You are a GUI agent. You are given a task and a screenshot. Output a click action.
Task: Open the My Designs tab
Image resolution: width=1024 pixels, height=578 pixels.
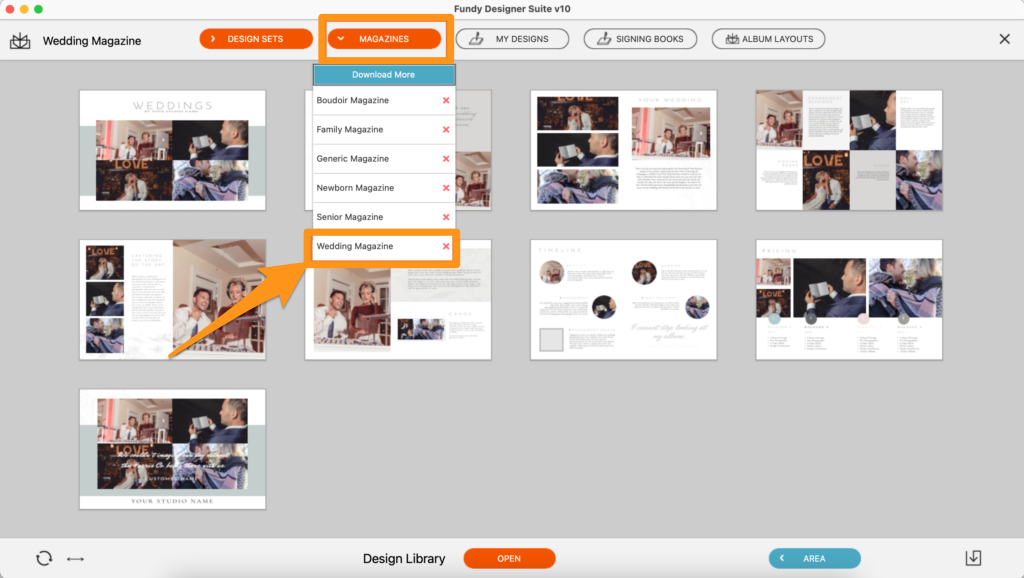point(512,39)
